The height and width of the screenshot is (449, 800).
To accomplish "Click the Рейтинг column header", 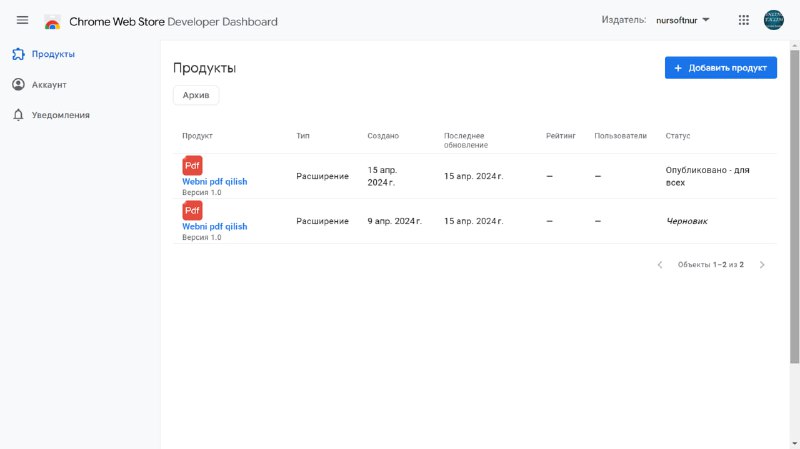I will click(560, 136).
